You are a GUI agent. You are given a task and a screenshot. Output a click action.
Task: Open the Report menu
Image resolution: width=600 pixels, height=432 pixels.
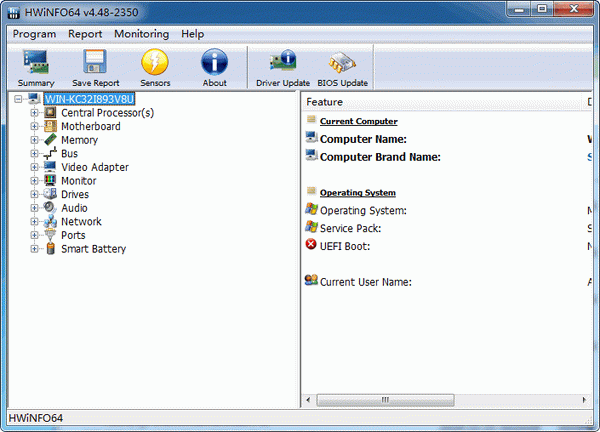point(85,33)
